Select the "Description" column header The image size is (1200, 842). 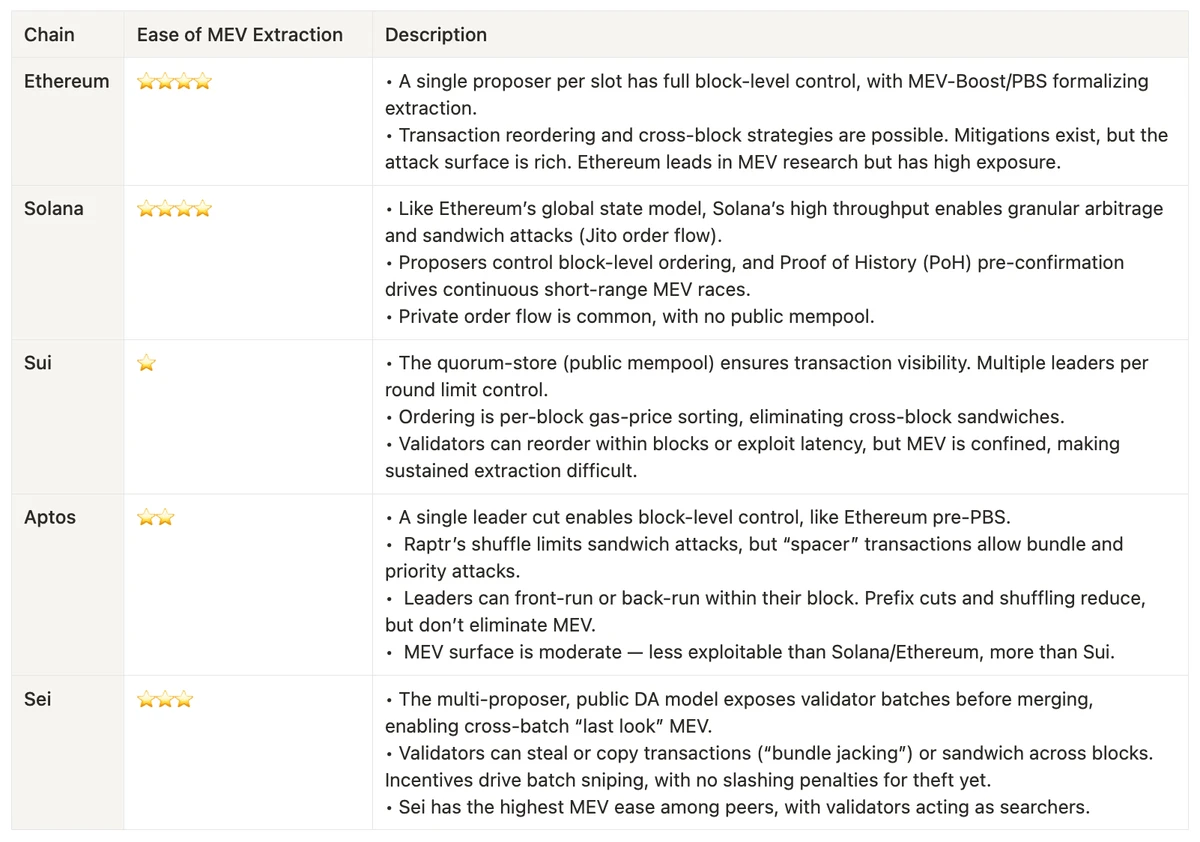[436, 35]
